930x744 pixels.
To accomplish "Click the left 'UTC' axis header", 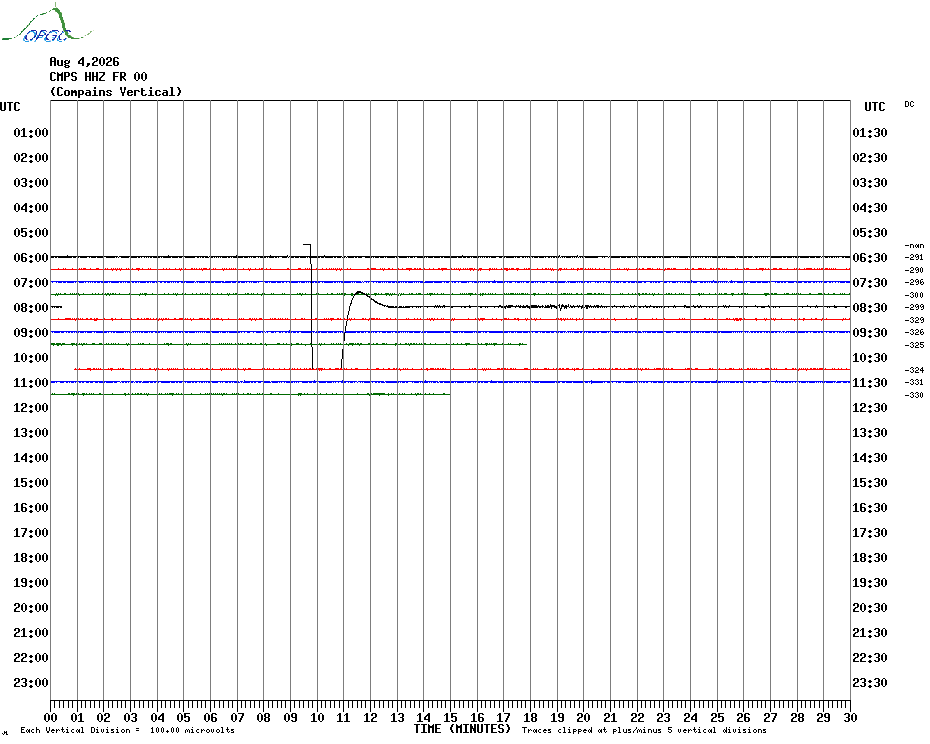I will coord(10,107).
